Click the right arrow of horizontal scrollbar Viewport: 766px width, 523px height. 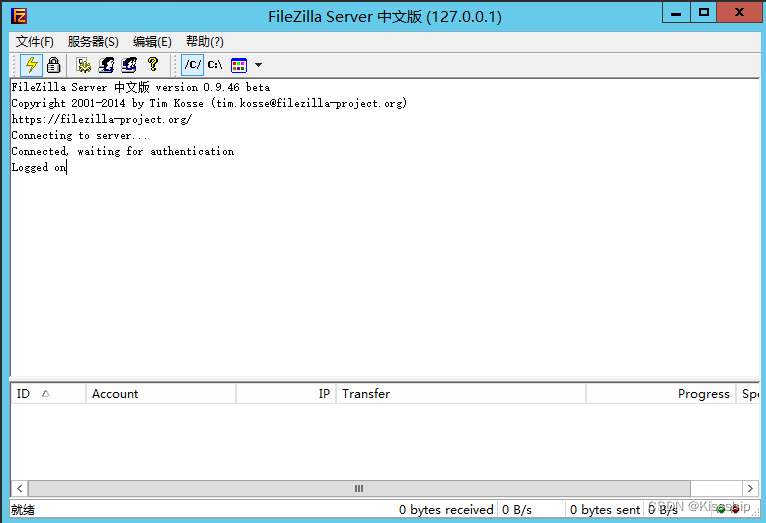coord(750,488)
